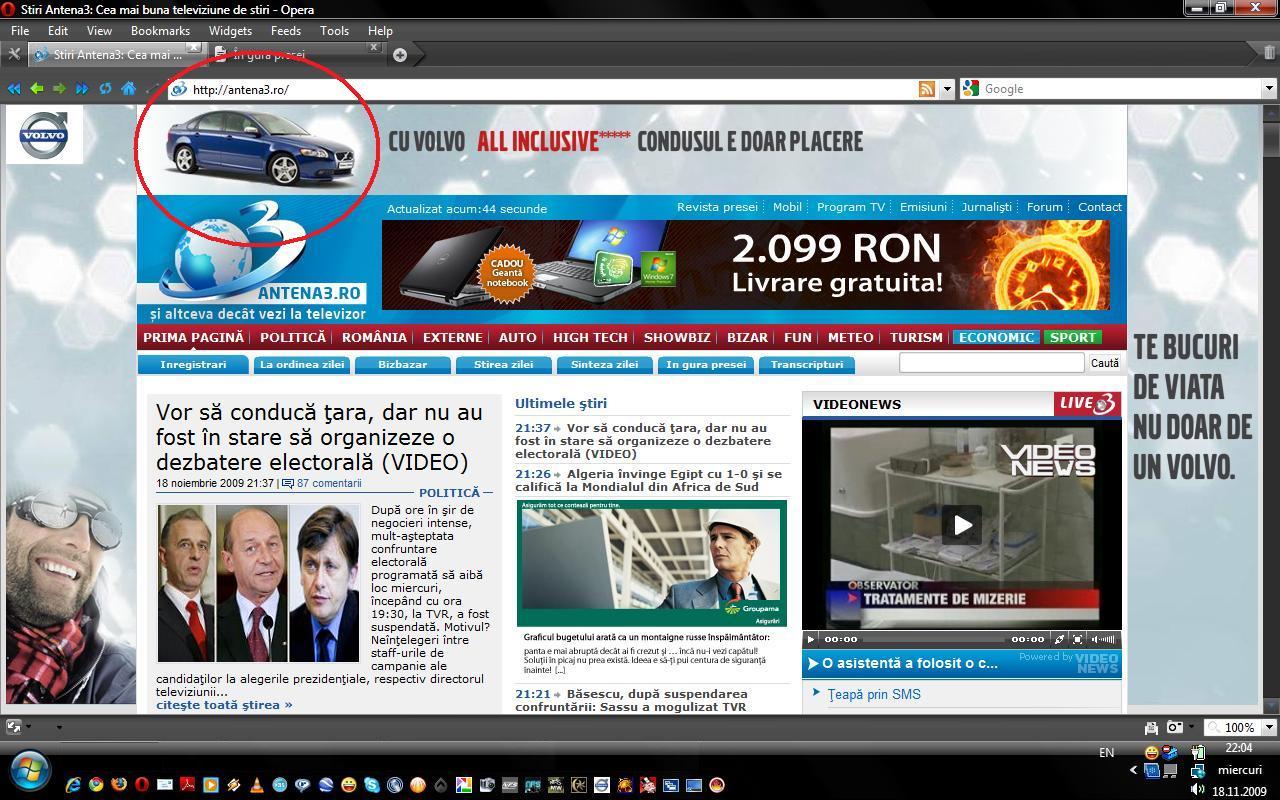Close the Stiri Antena3 tab
1280x800 pixels.
click(x=194, y=47)
